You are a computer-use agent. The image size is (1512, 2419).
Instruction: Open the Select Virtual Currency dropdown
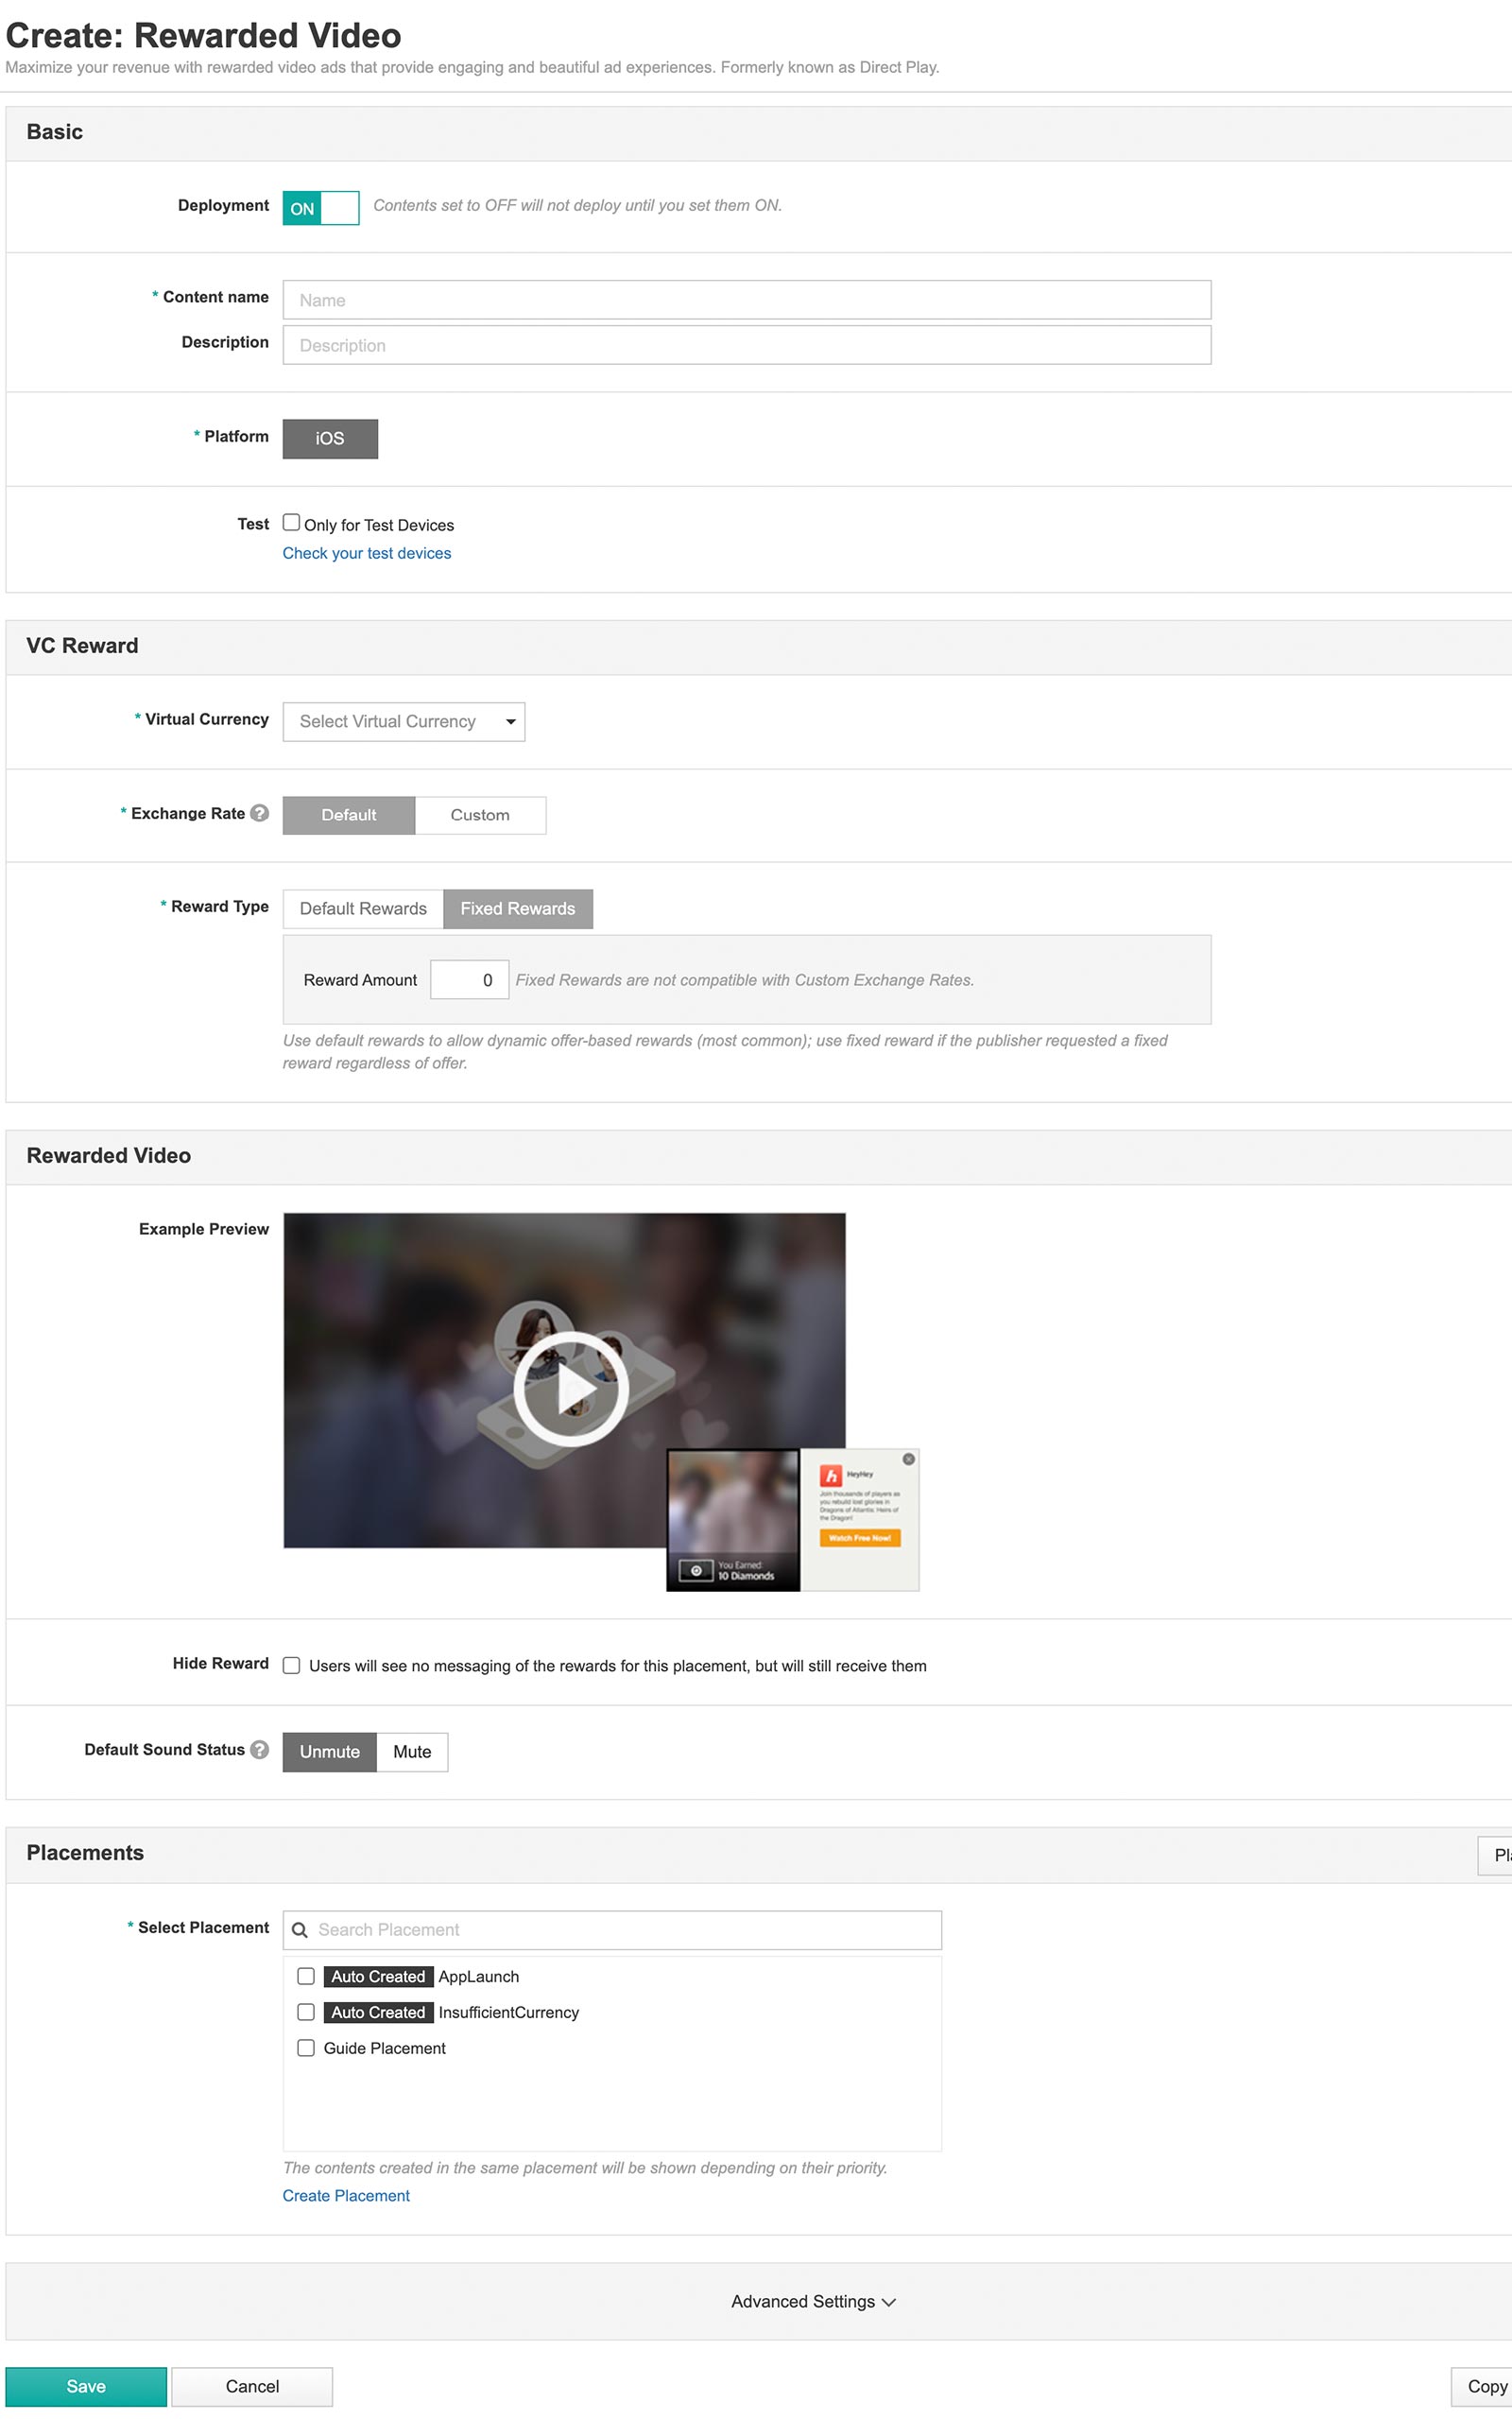(404, 721)
